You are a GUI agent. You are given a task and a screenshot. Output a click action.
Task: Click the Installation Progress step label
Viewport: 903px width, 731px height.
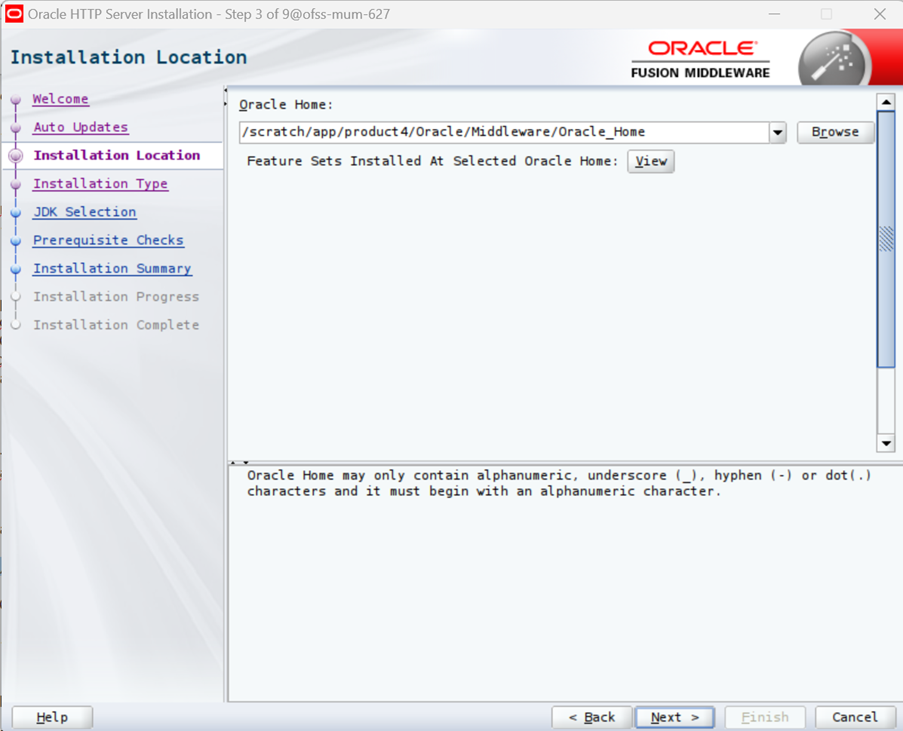tap(116, 297)
